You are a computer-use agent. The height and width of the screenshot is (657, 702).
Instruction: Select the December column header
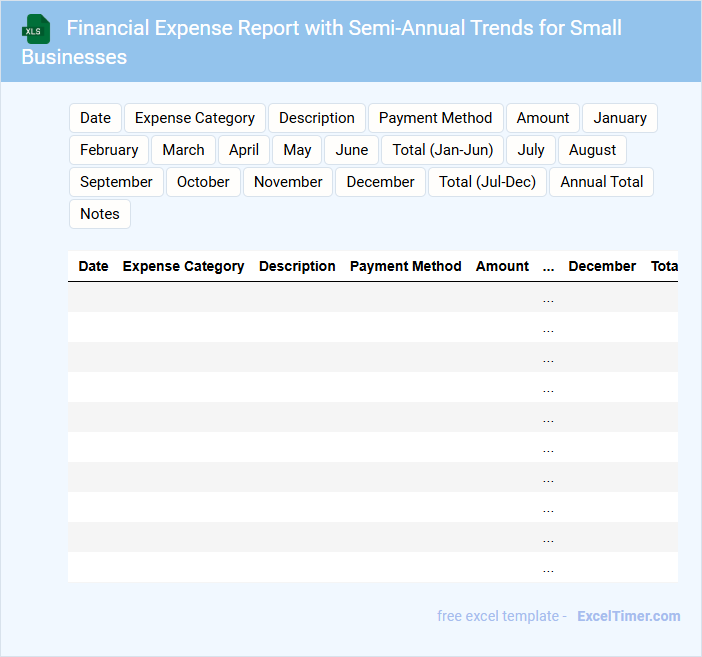tap(602, 266)
